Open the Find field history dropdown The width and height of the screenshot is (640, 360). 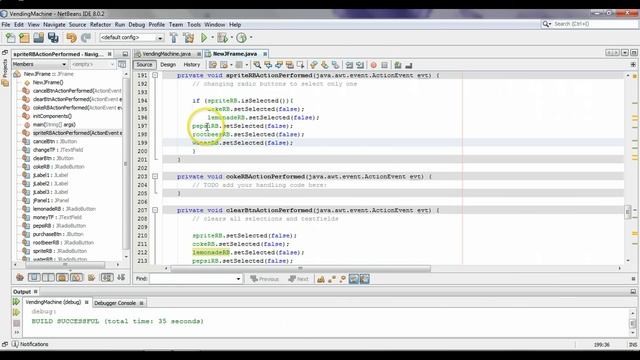238,279
